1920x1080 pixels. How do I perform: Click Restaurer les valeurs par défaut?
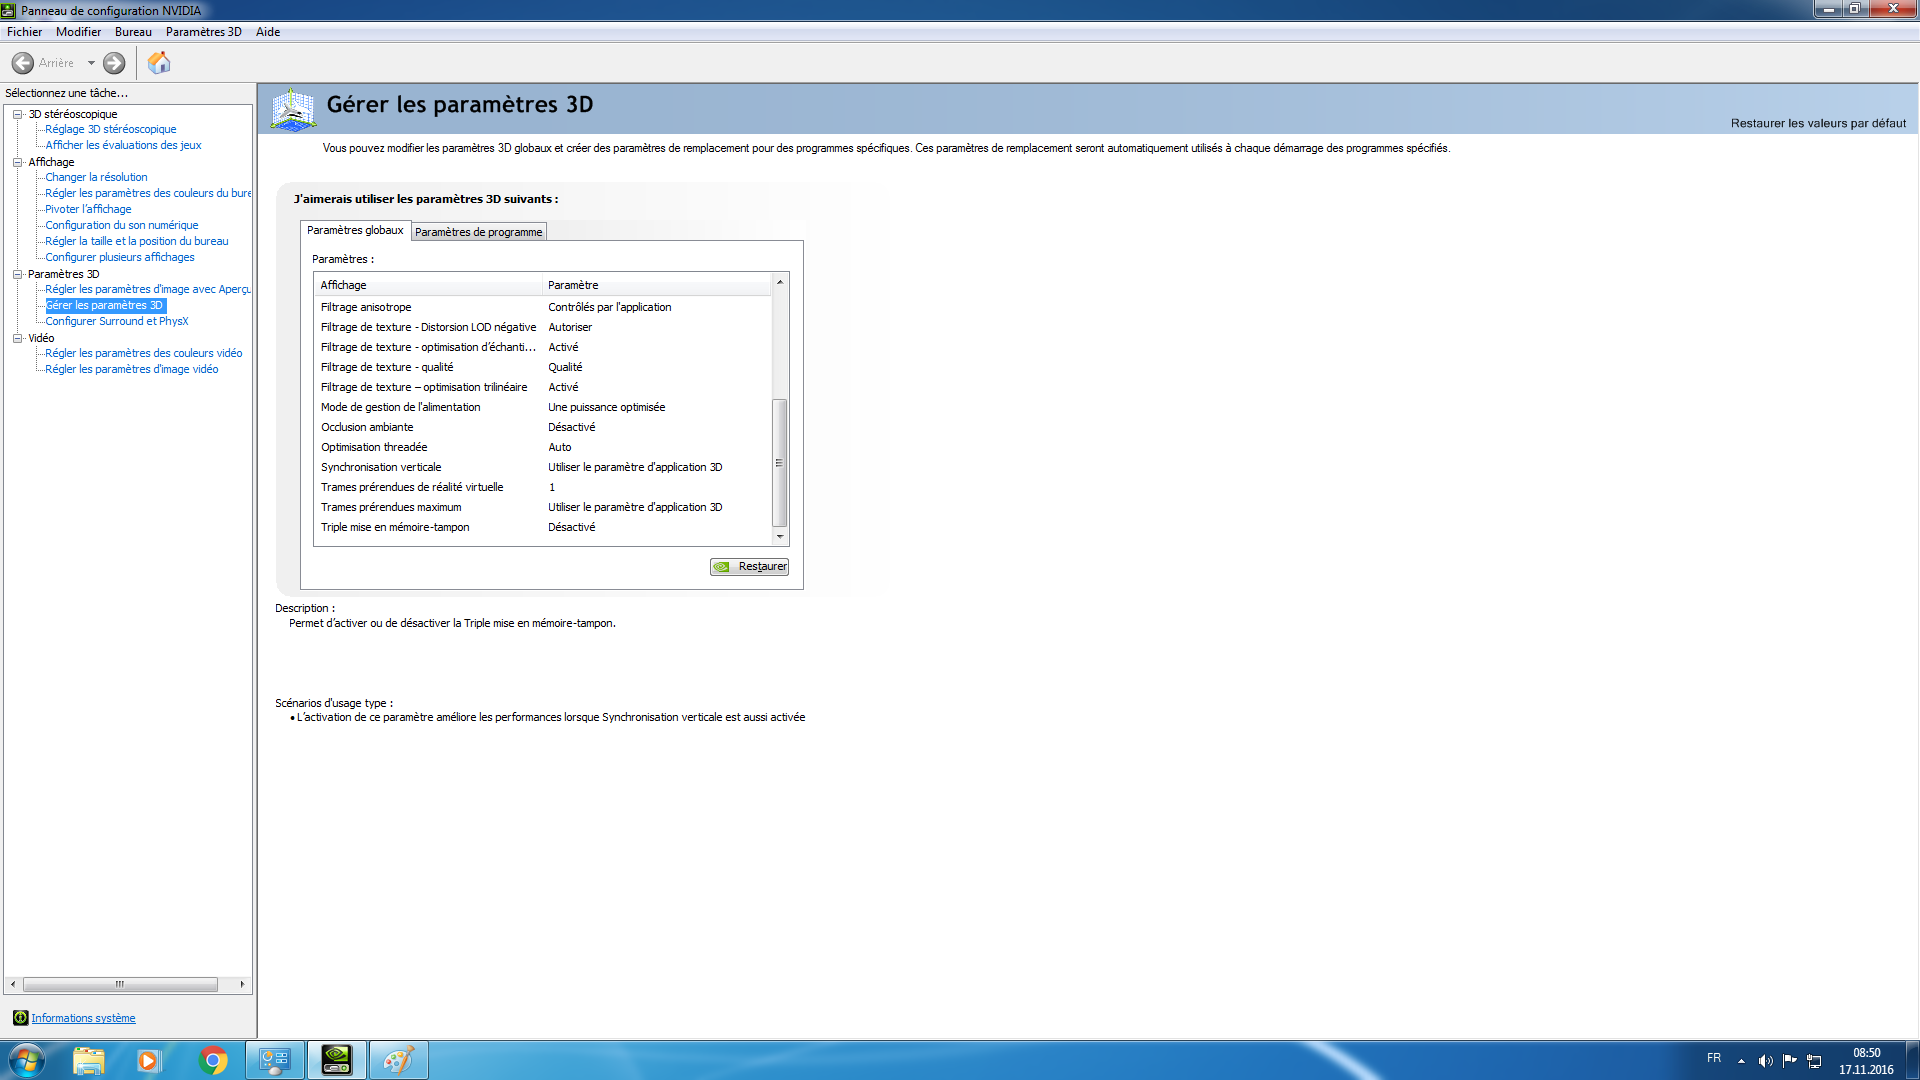tap(1818, 123)
